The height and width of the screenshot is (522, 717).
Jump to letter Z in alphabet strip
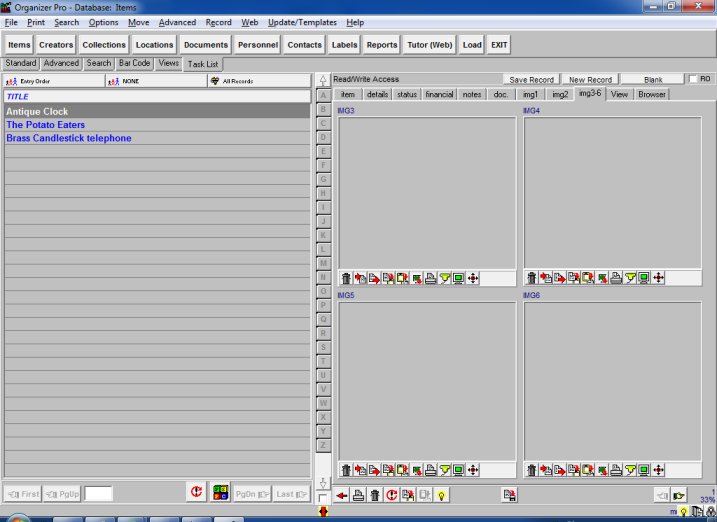[323, 445]
